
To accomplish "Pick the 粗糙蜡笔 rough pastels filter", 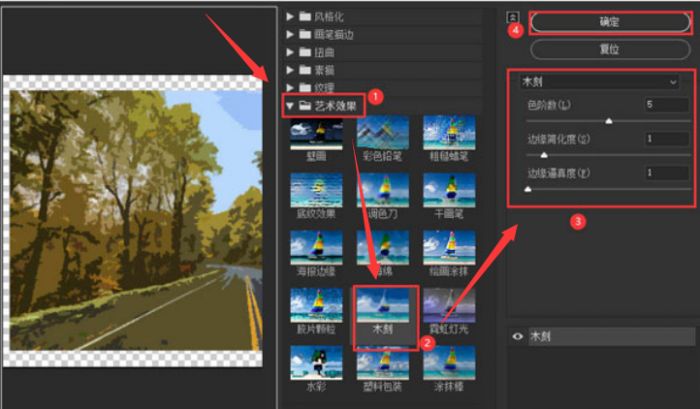I will point(449,133).
